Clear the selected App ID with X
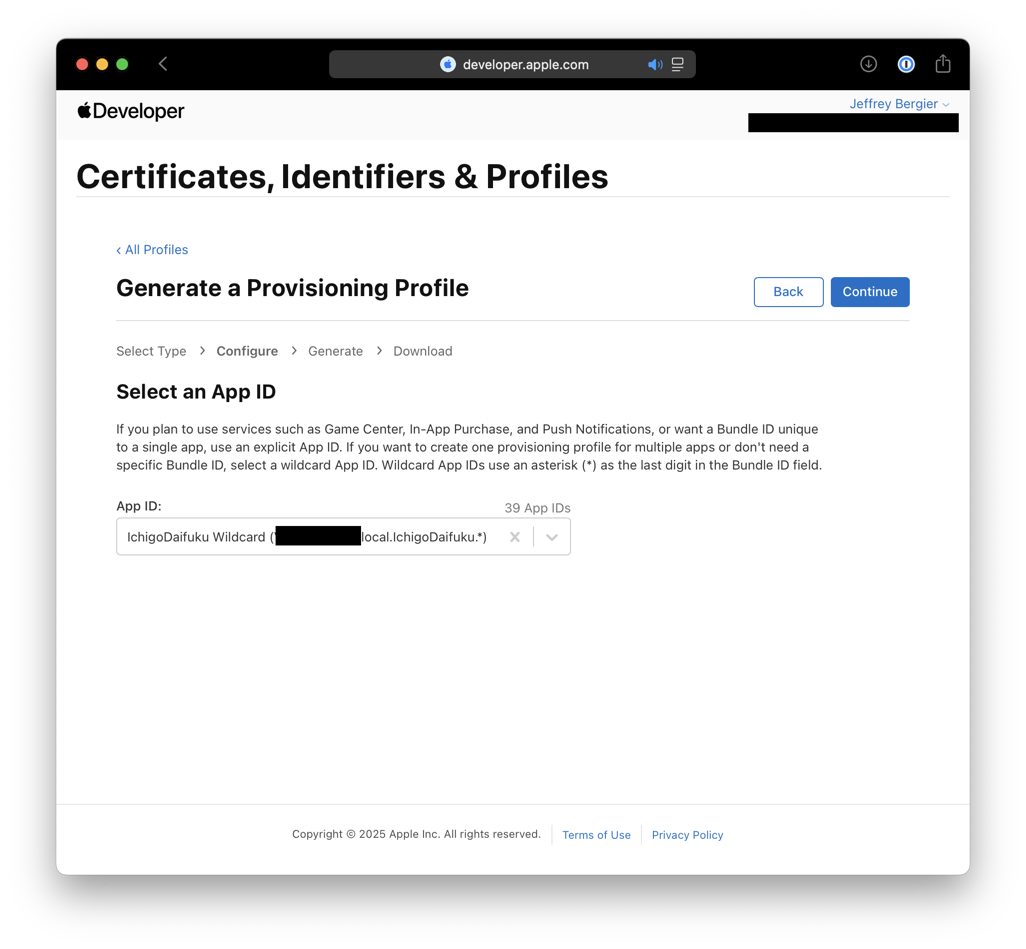The height and width of the screenshot is (949, 1026). 515,537
